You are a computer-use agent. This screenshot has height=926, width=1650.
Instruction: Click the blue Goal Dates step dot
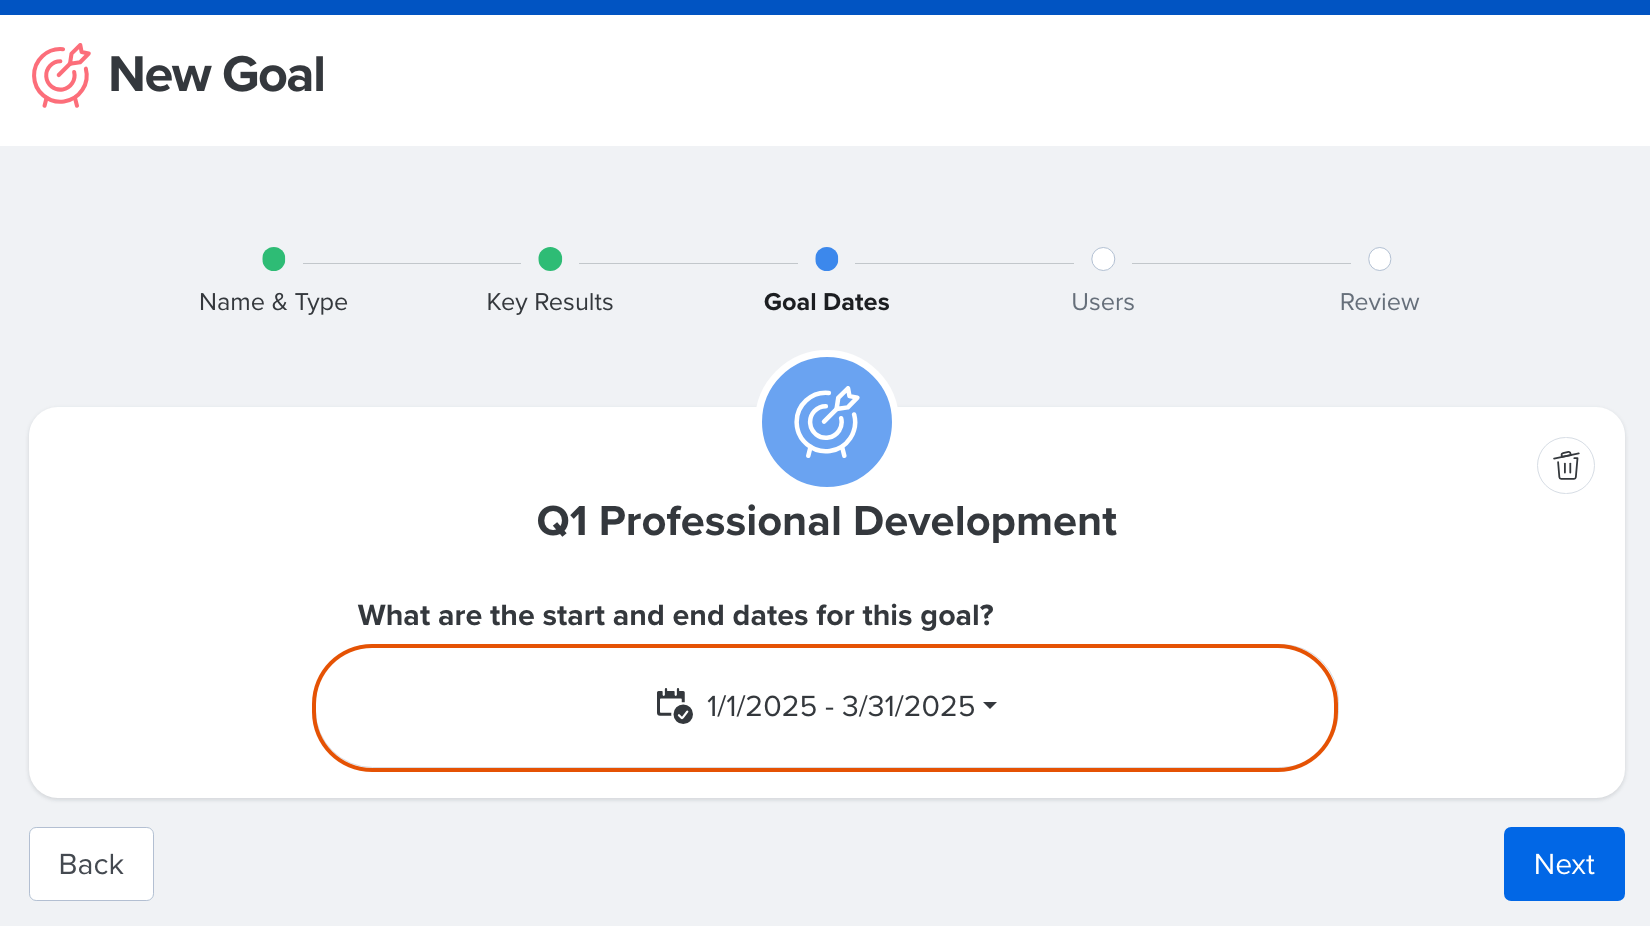(x=827, y=259)
